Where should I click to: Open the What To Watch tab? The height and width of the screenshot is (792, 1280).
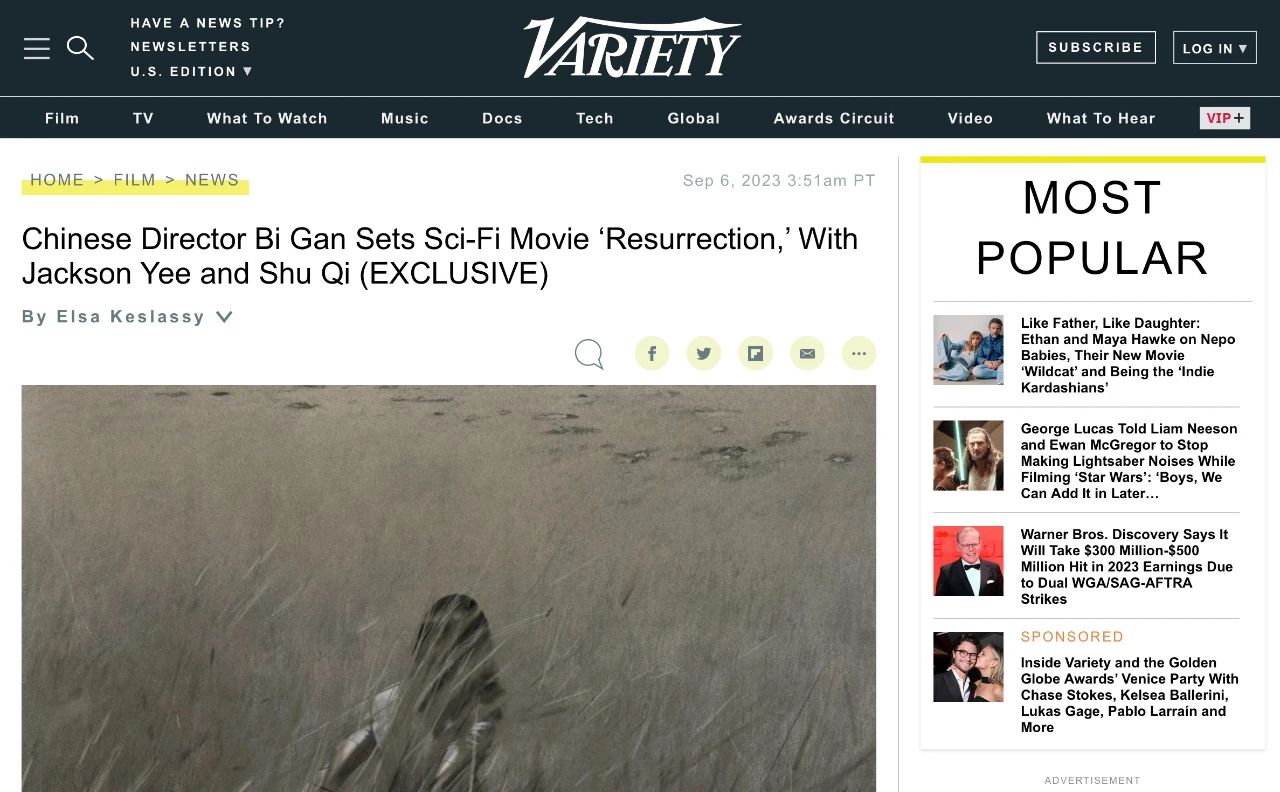point(267,118)
